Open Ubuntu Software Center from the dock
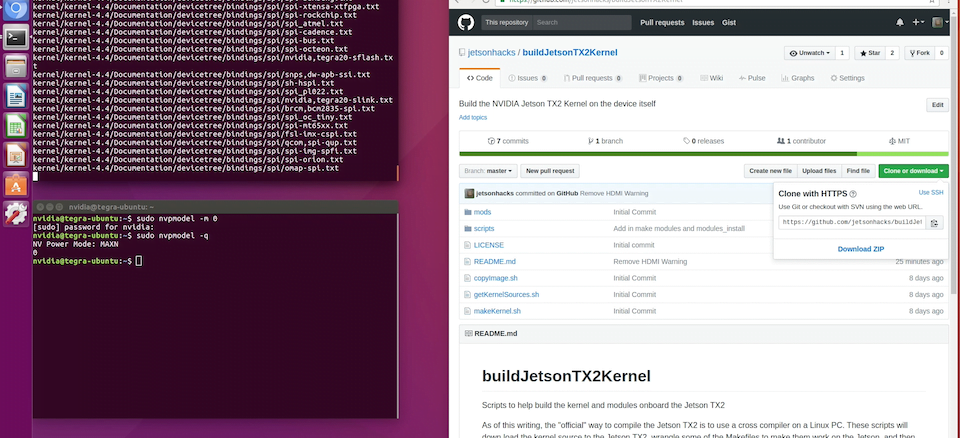The height and width of the screenshot is (438, 960). click(x=16, y=184)
